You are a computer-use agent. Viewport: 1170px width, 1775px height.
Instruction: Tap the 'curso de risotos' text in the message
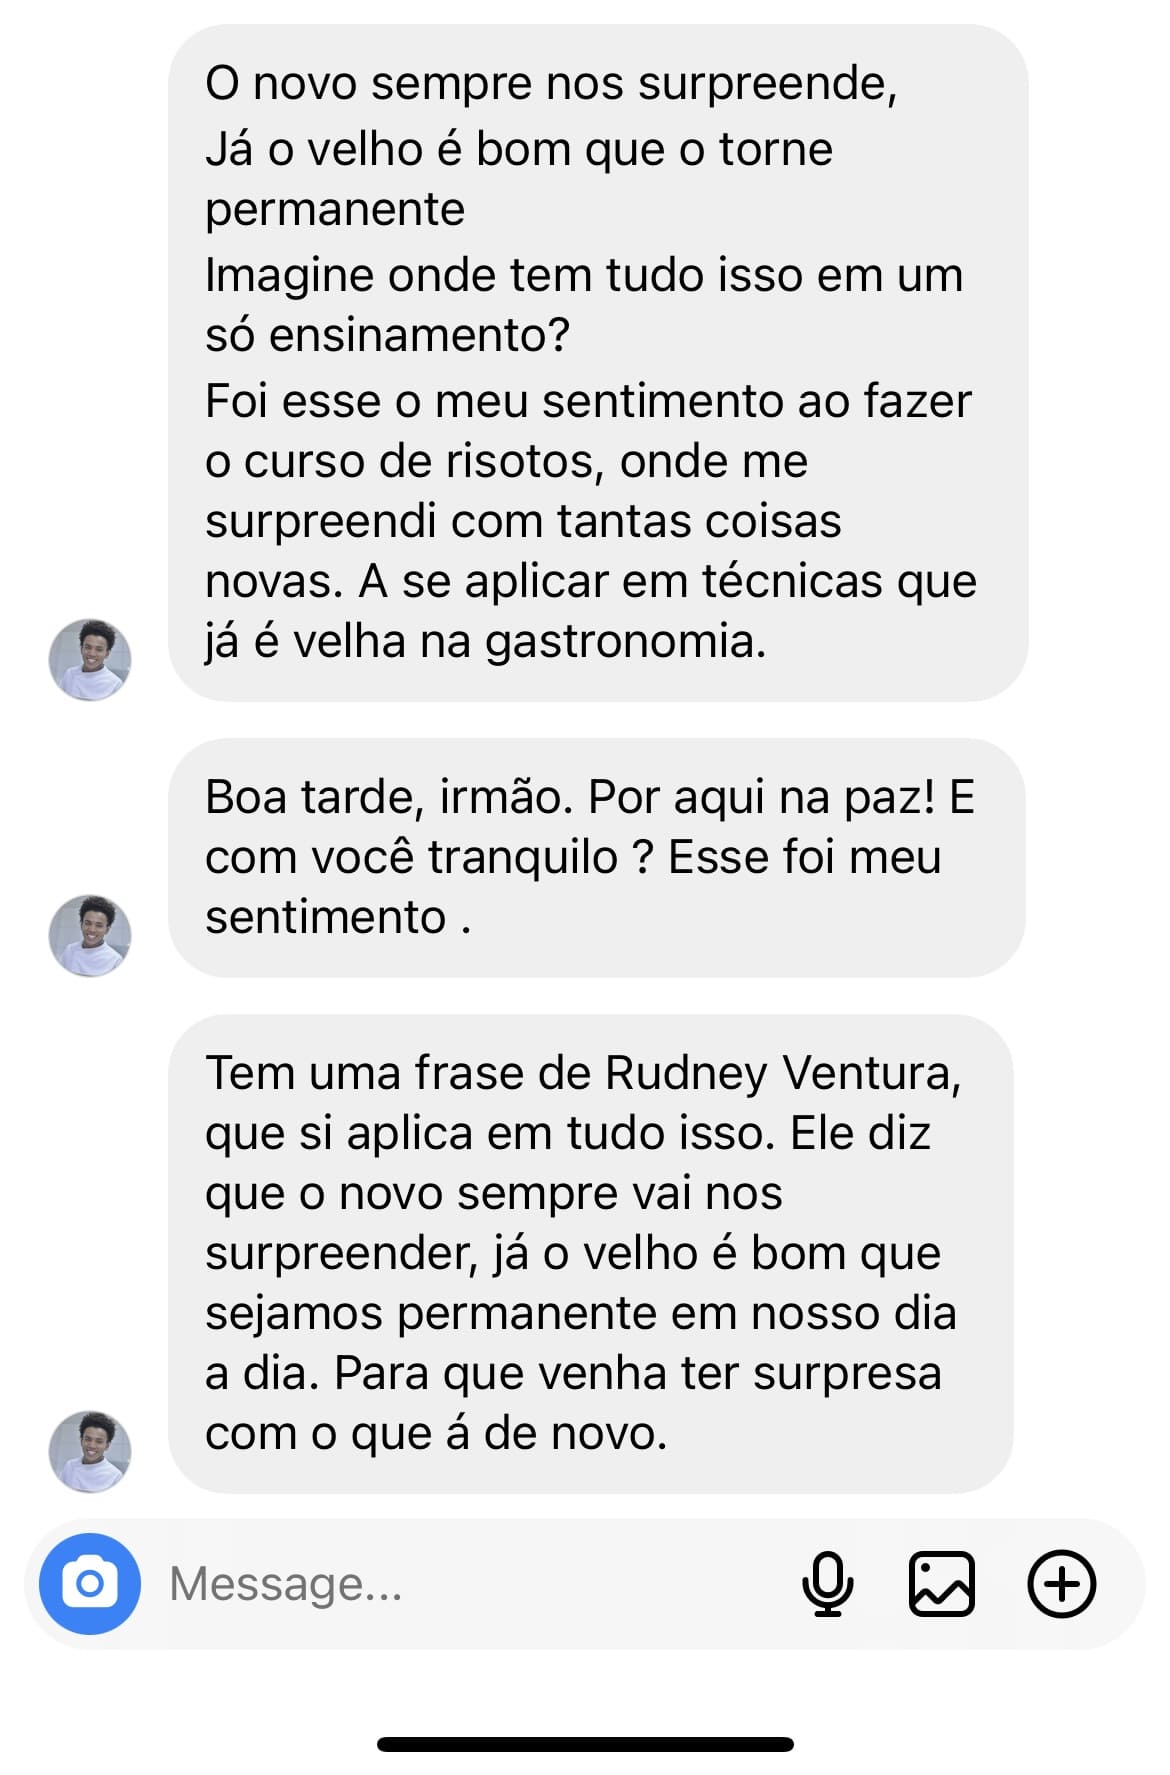[x=424, y=462]
